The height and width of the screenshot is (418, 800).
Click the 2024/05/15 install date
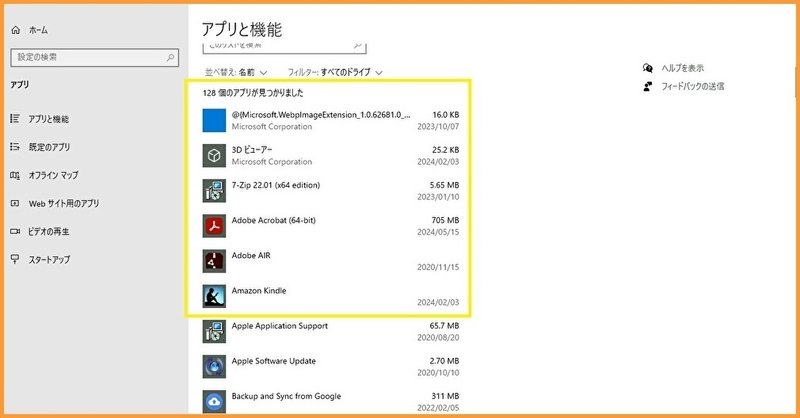pos(438,232)
